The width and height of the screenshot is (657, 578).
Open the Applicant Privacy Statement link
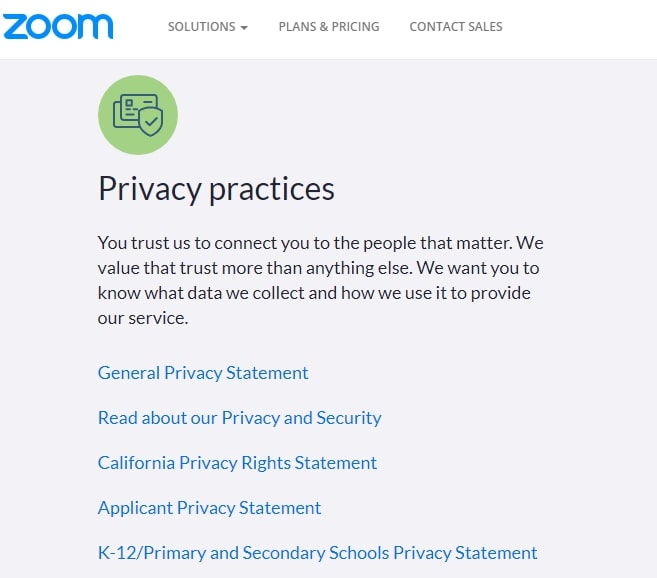pos(210,508)
